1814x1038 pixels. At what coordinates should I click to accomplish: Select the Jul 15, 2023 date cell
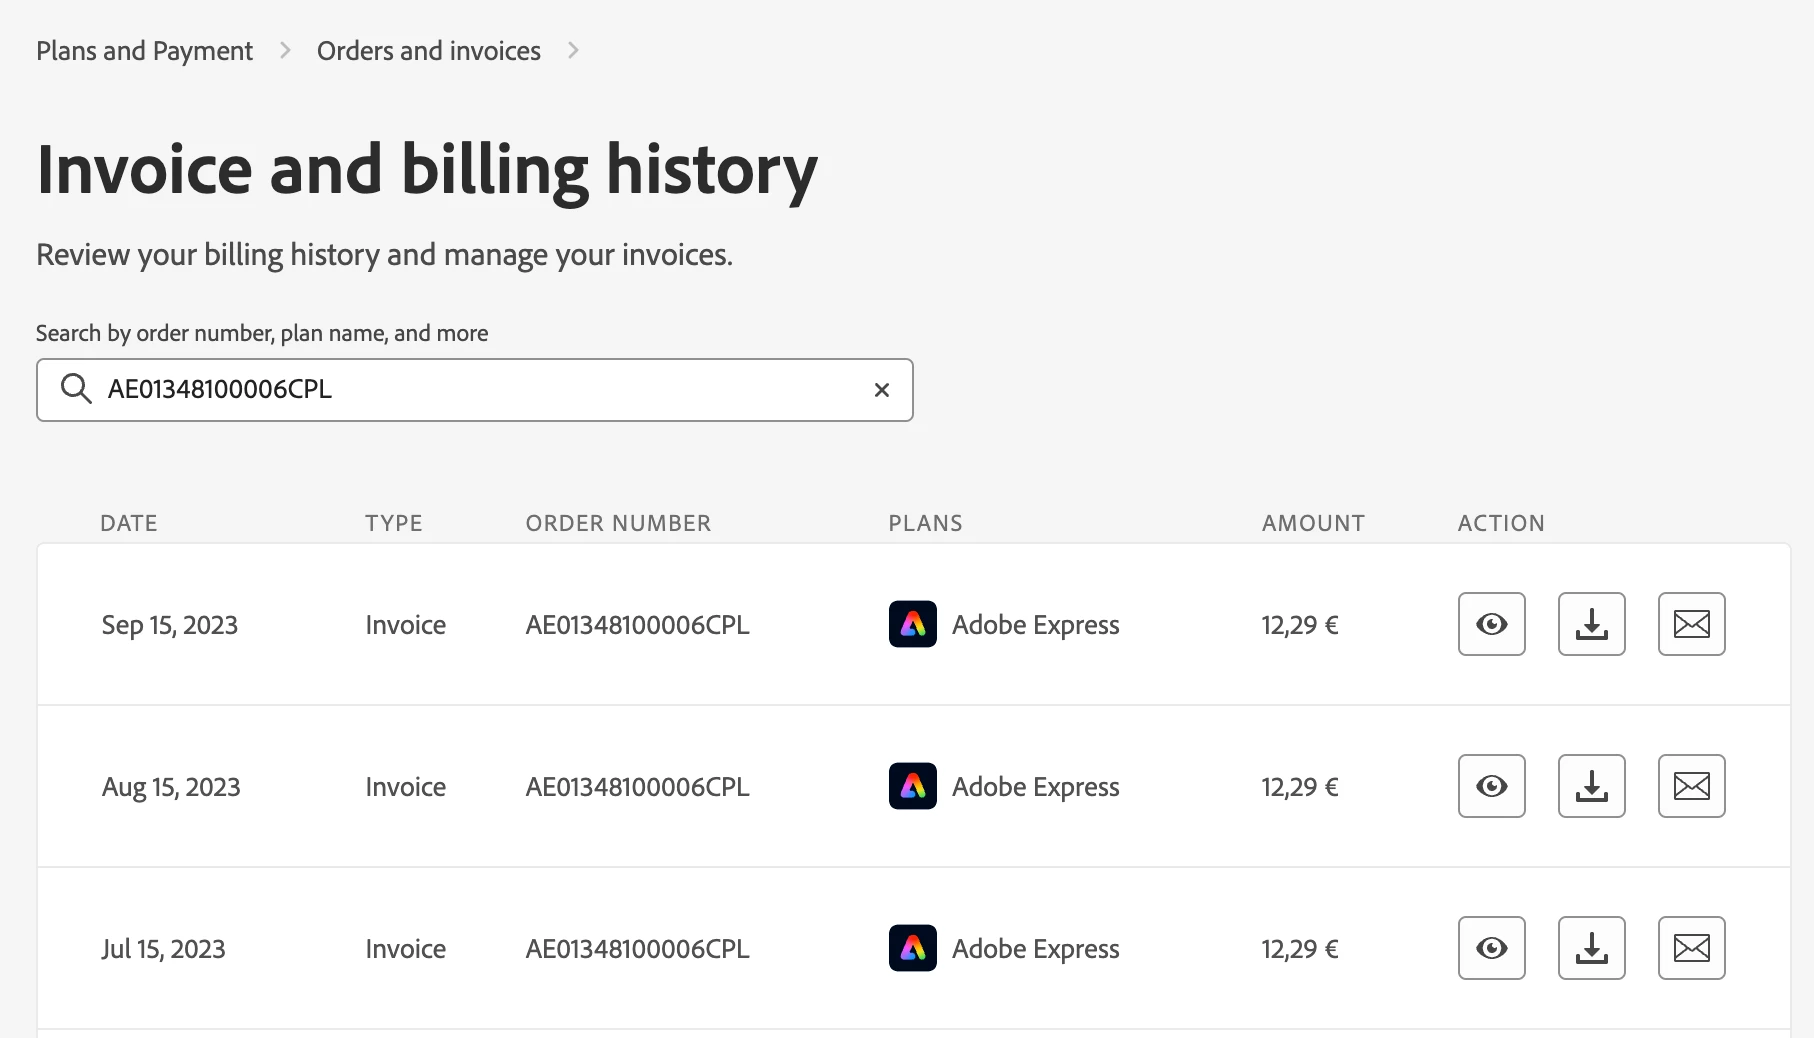(164, 949)
